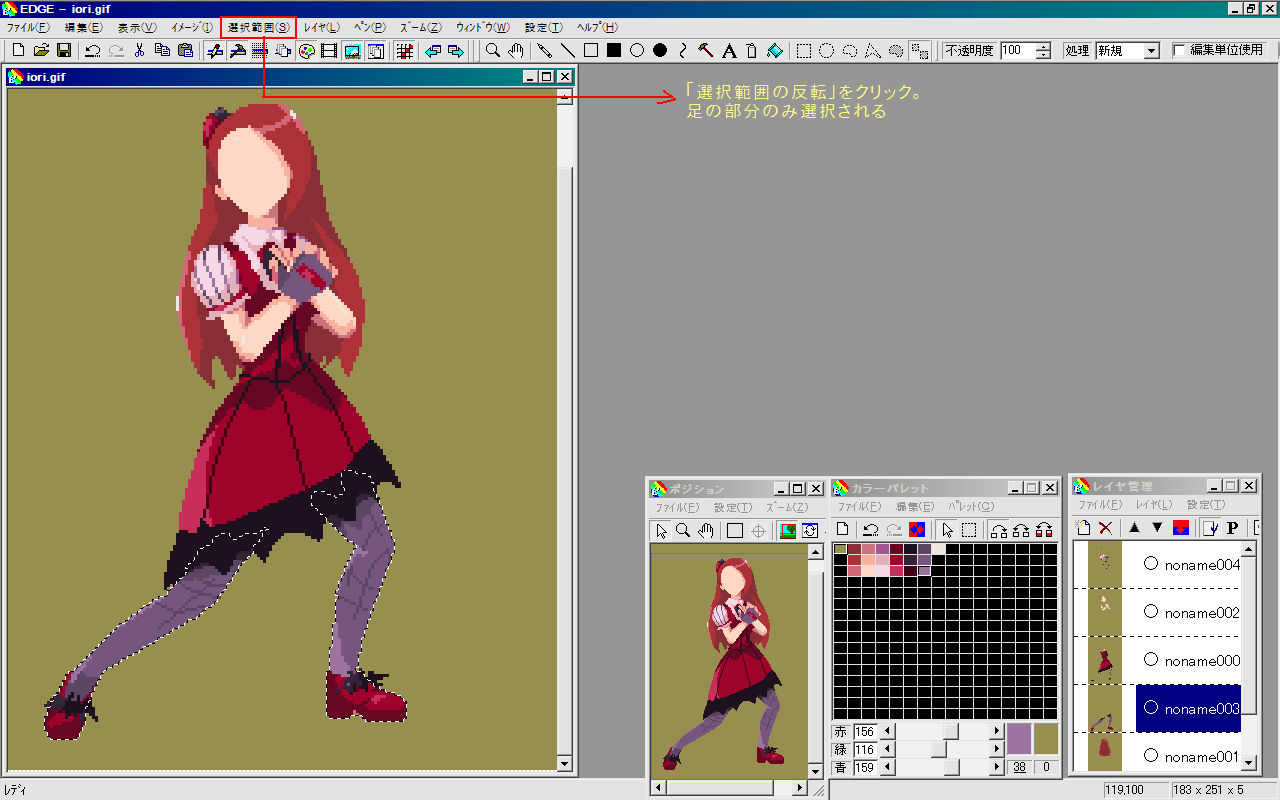The height and width of the screenshot is (800, 1280).
Task: Select the paint bucket fill tool
Action: click(775, 50)
